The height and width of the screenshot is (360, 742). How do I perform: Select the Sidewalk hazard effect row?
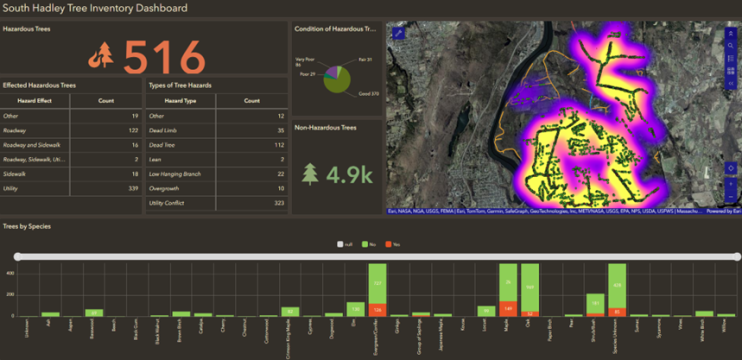coord(71,174)
